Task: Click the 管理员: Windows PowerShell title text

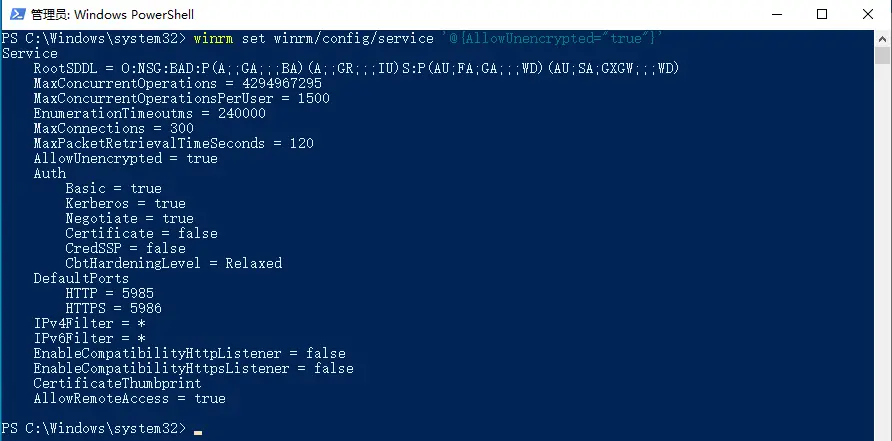Action: 112,15
